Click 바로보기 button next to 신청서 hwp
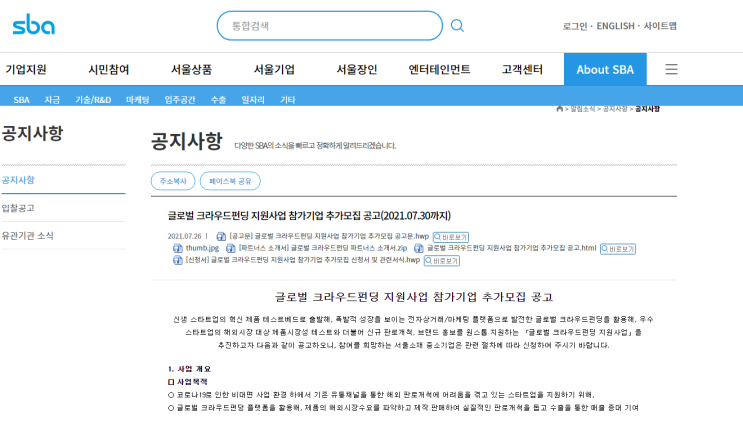Viewport: 743px width, 430px height. click(442, 261)
